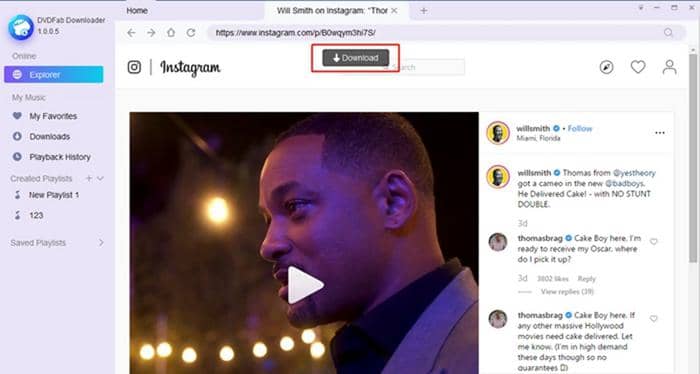Screen dimensions: 700x374
Task: Open the window dropdown menu arrow in title bar
Action: pyautogui.click(x=640, y=8)
